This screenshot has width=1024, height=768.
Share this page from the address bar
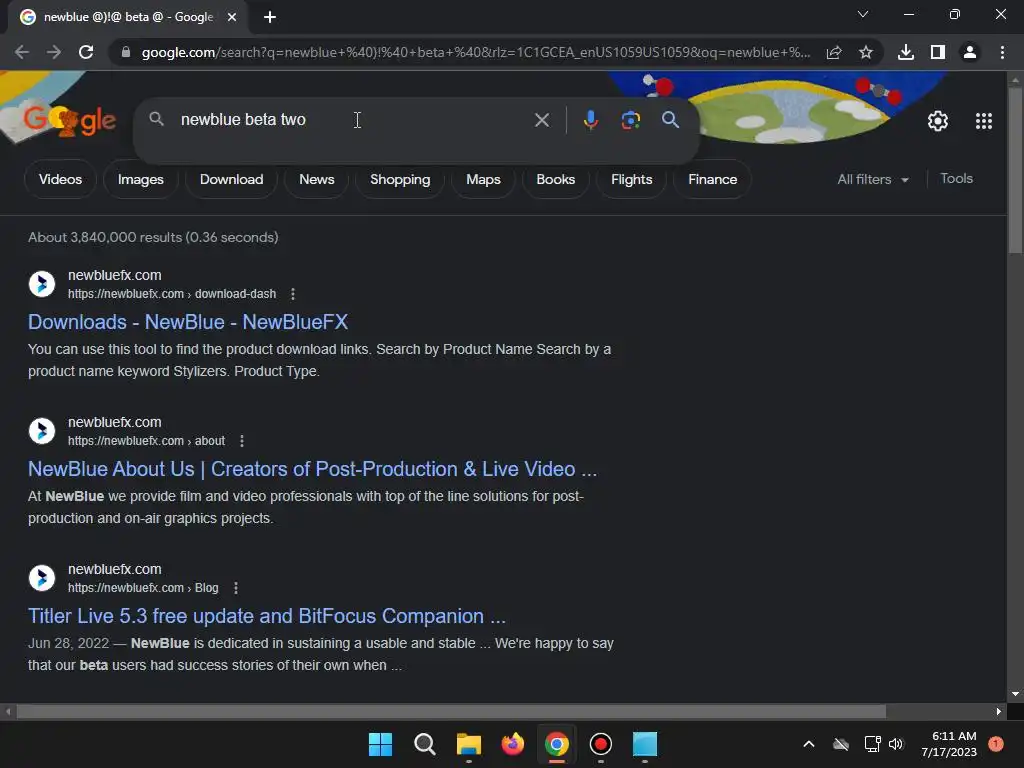834,52
